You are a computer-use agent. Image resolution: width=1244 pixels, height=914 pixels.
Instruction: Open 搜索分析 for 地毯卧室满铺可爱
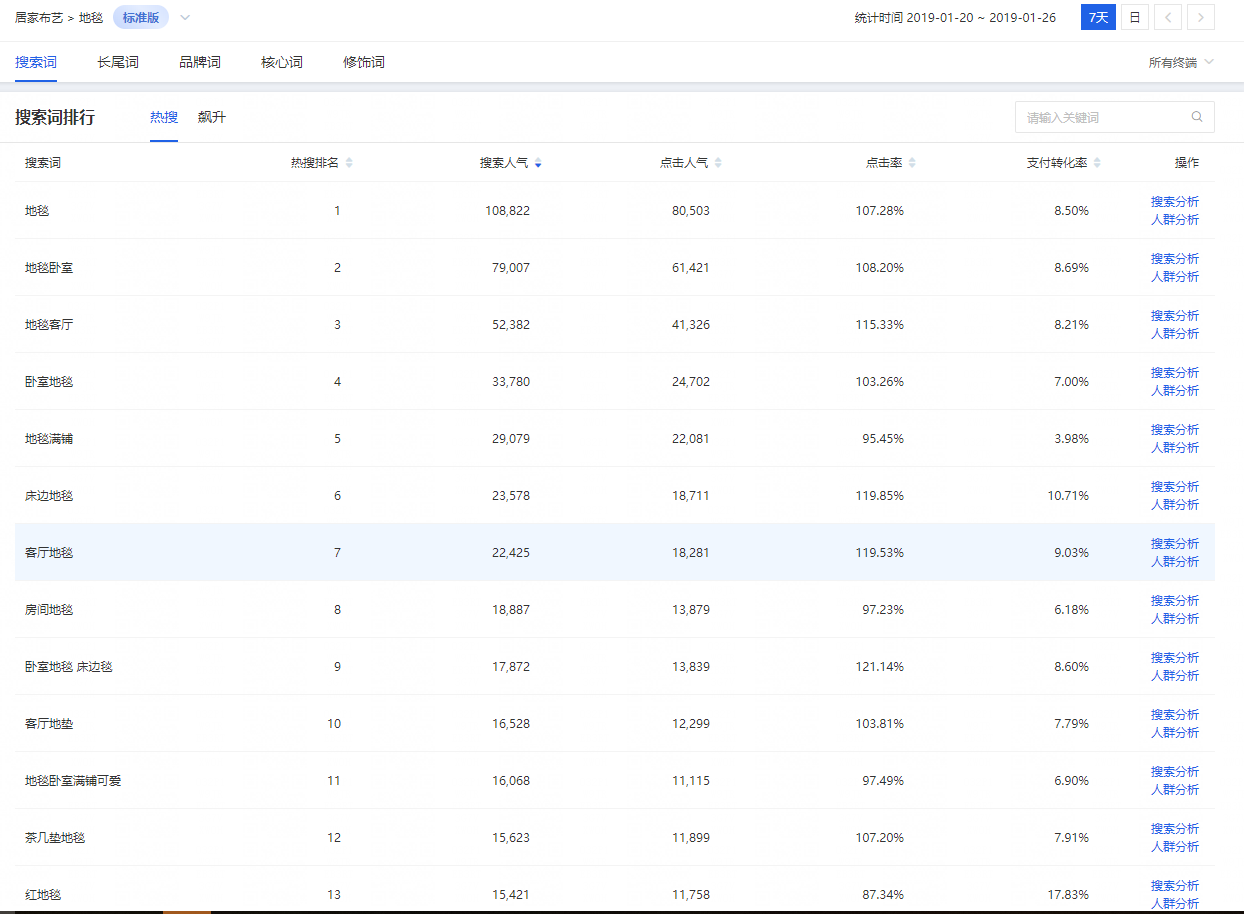[1175, 771]
